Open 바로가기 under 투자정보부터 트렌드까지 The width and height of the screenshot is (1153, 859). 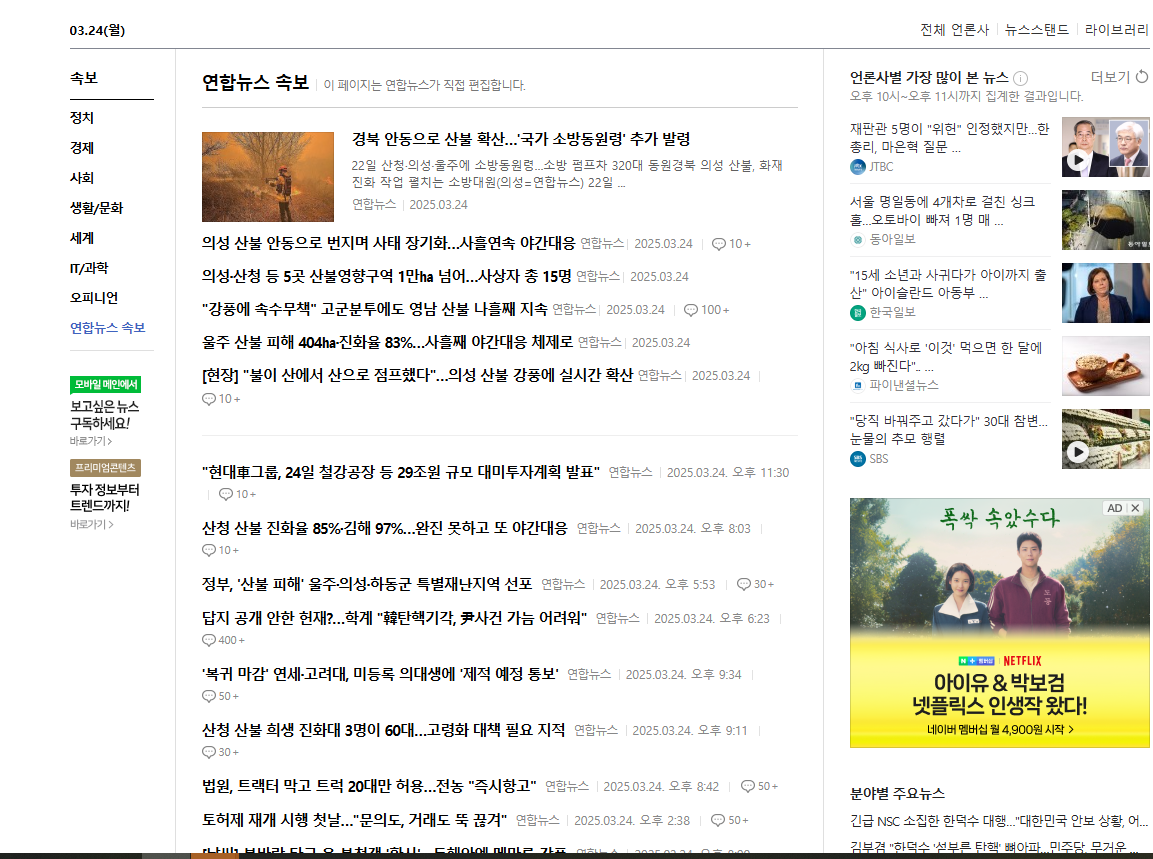pyautogui.click(x=91, y=524)
